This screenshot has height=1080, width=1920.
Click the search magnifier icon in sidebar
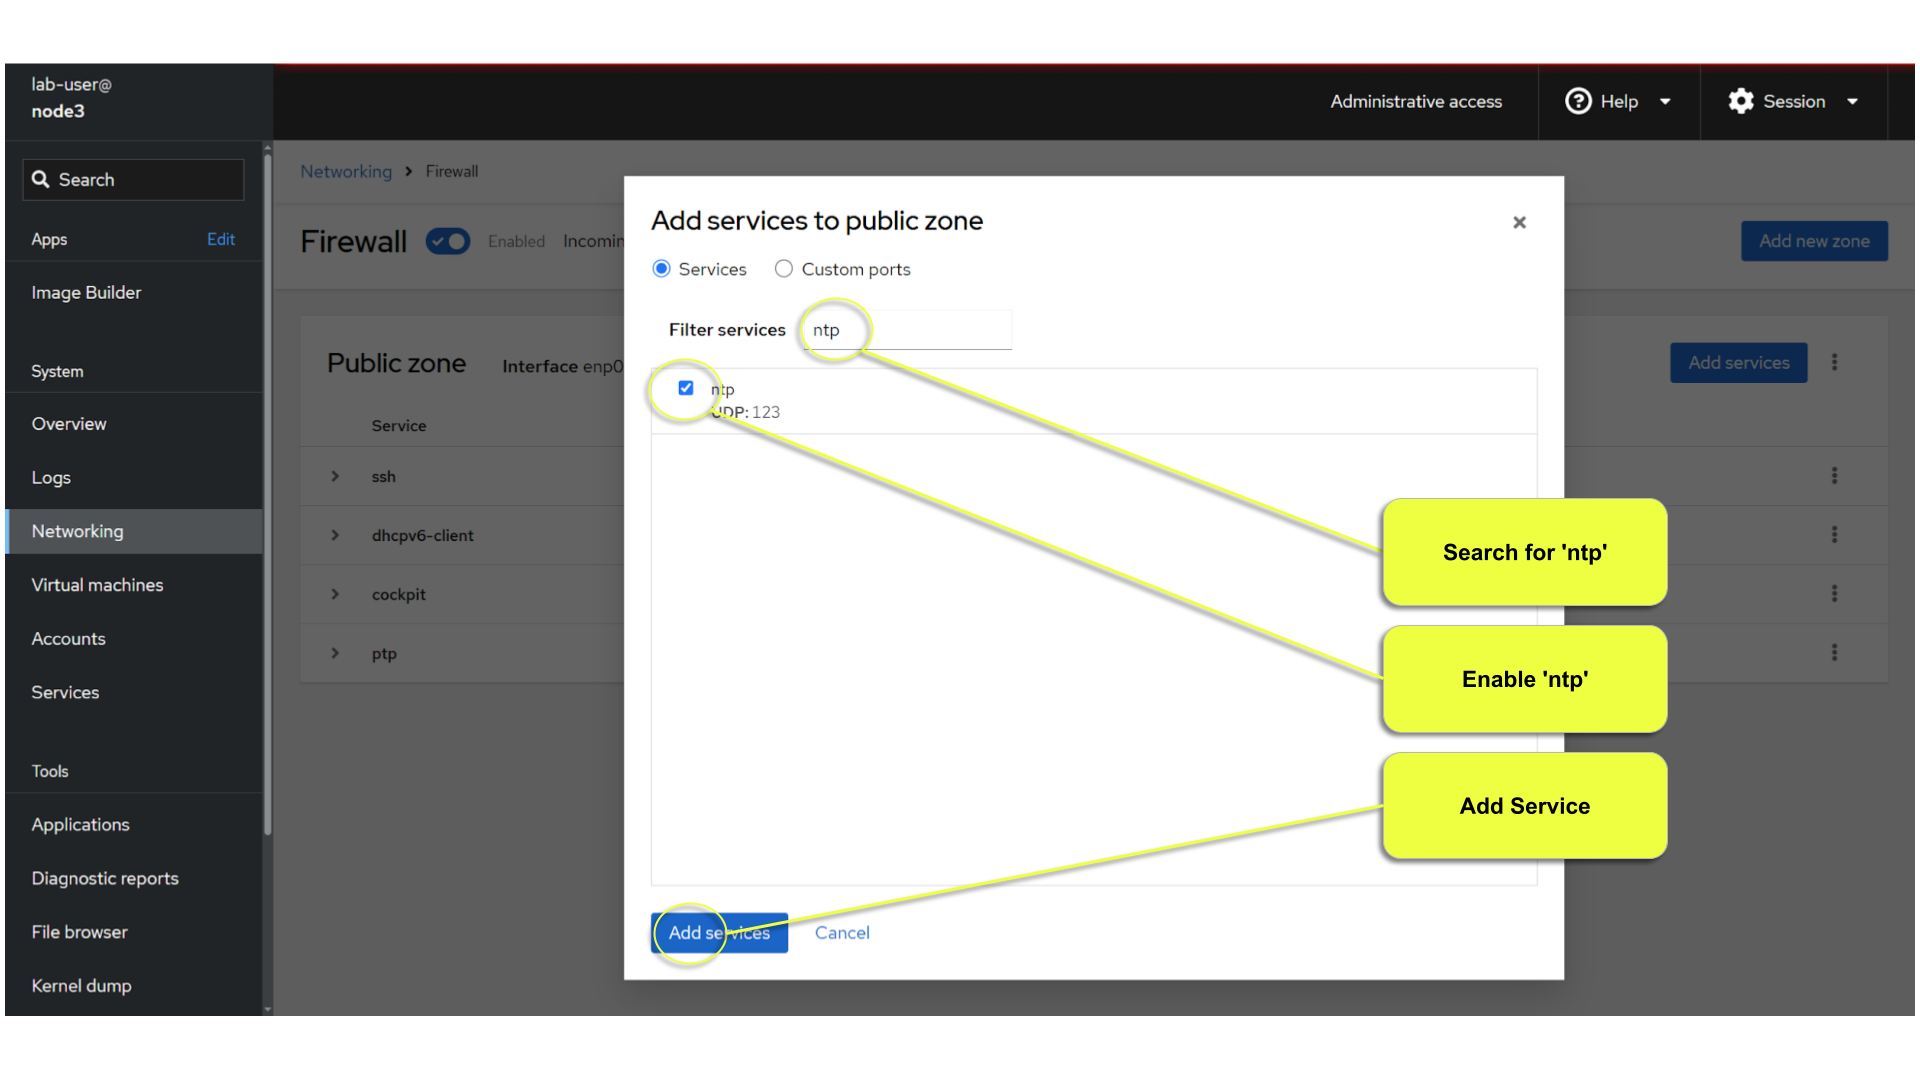[x=41, y=179]
